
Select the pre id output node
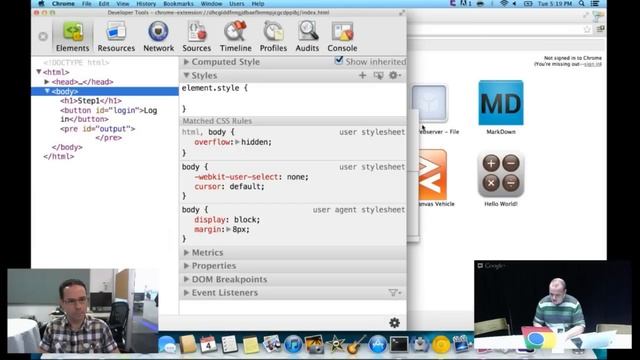point(98,133)
